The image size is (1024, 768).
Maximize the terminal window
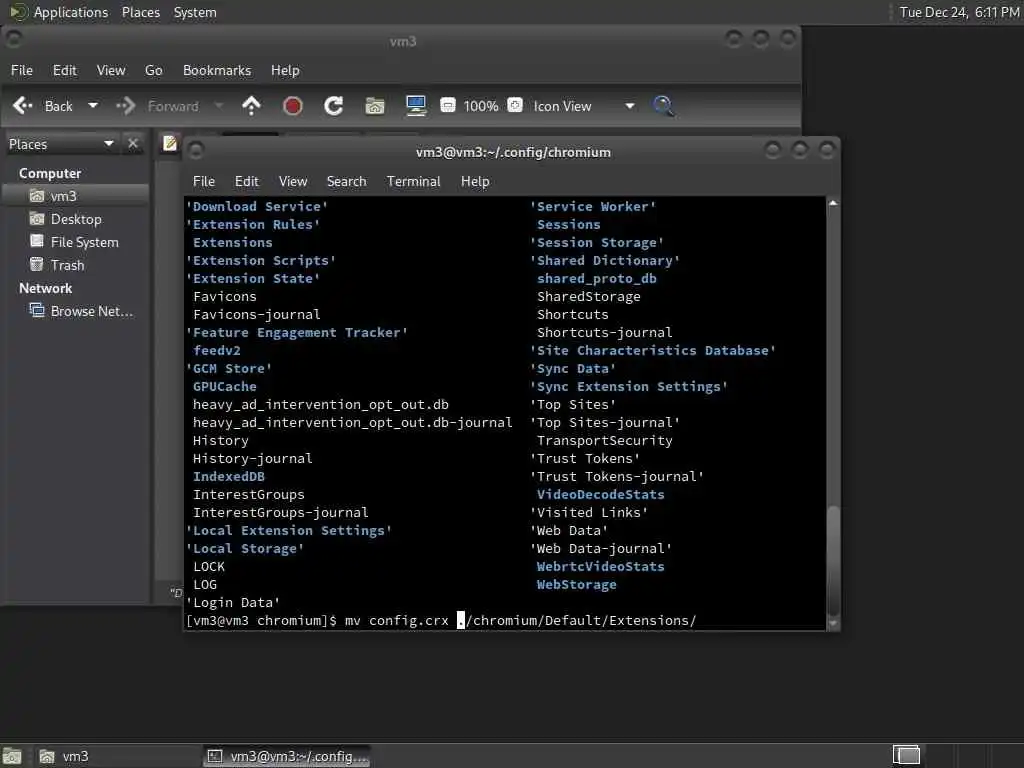pyautogui.click(x=800, y=151)
